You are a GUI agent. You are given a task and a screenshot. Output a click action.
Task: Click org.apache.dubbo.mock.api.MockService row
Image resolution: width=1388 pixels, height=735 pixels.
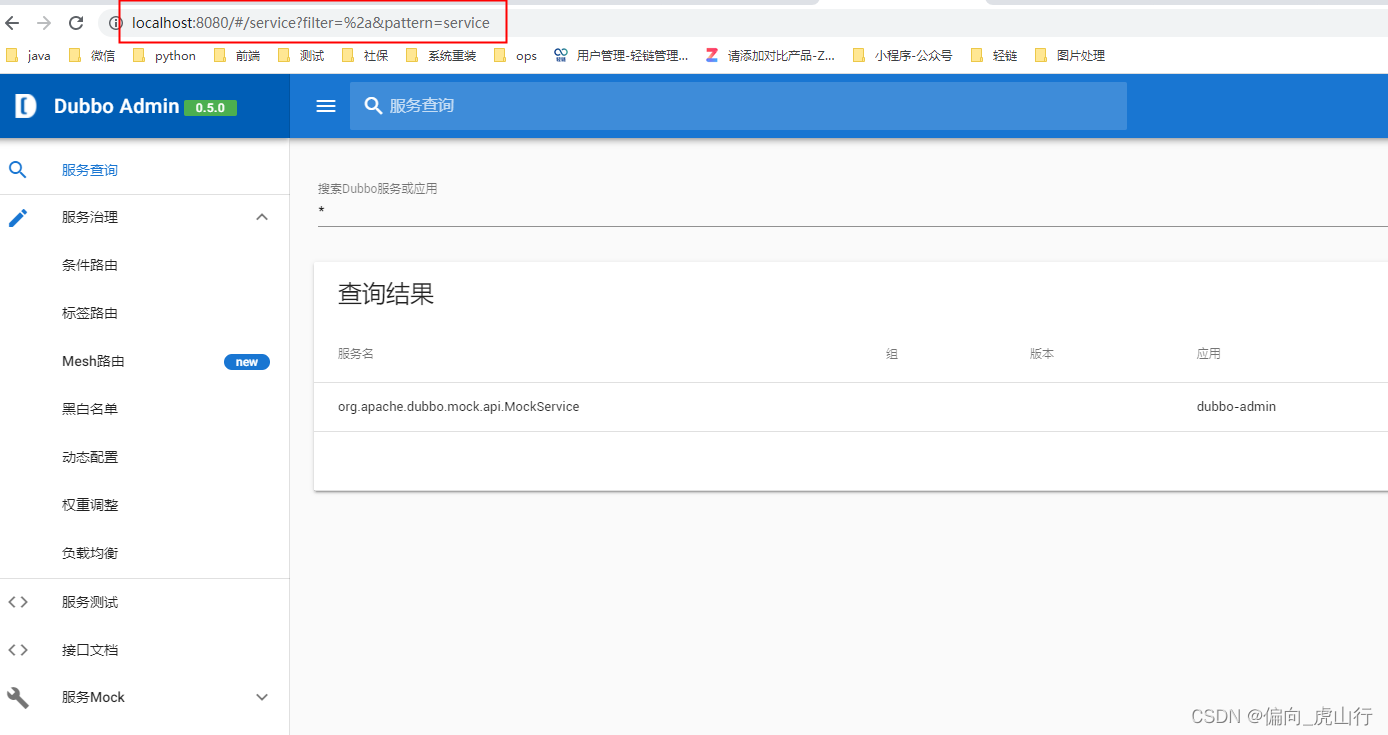851,407
